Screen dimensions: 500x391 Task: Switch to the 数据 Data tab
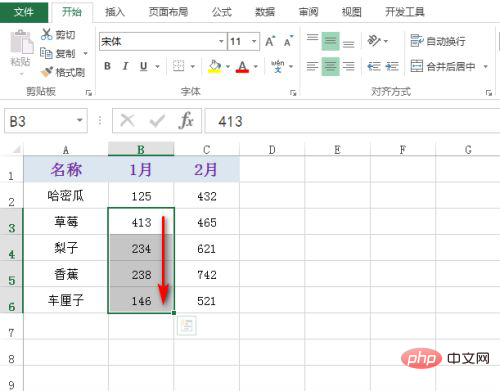265,12
